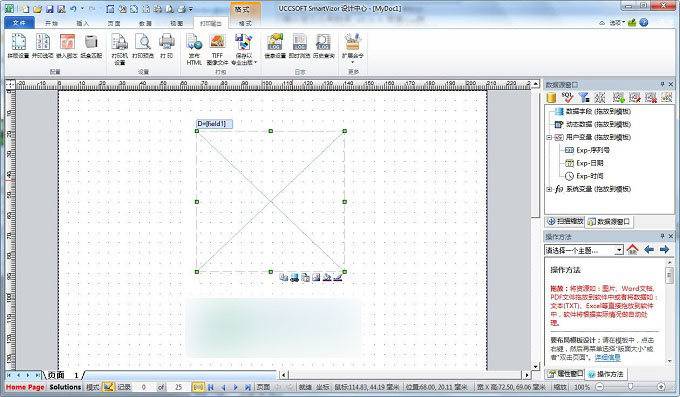Click the Home Page link in status bar
The image size is (680, 397).
25,387
